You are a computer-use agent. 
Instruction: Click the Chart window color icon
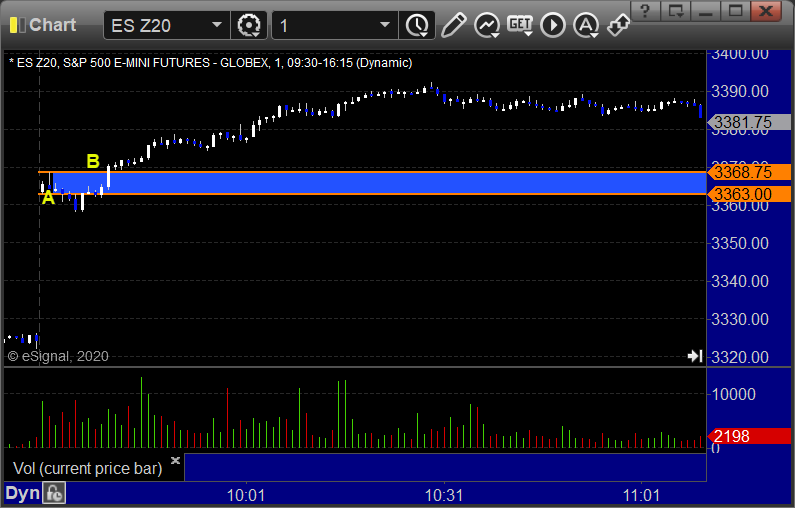(17, 25)
